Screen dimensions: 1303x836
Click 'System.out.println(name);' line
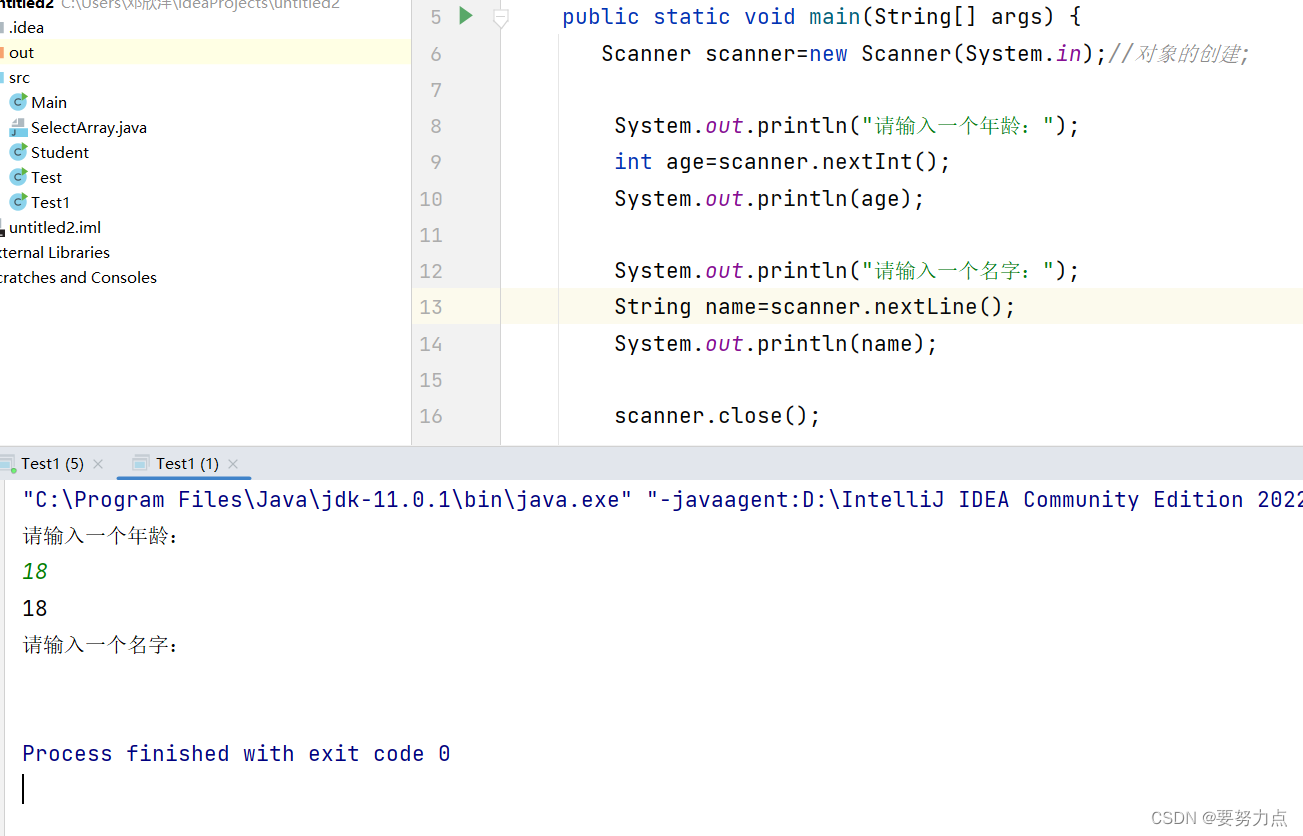(x=776, y=344)
